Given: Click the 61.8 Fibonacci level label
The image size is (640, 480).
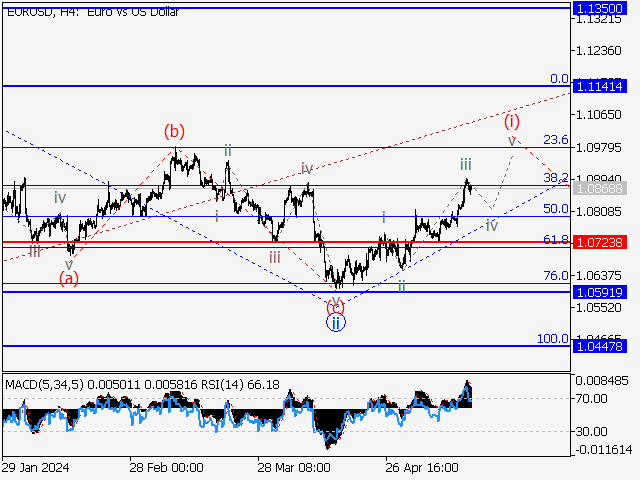Looking at the screenshot, I should pyautogui.click(x=556, y=240).
